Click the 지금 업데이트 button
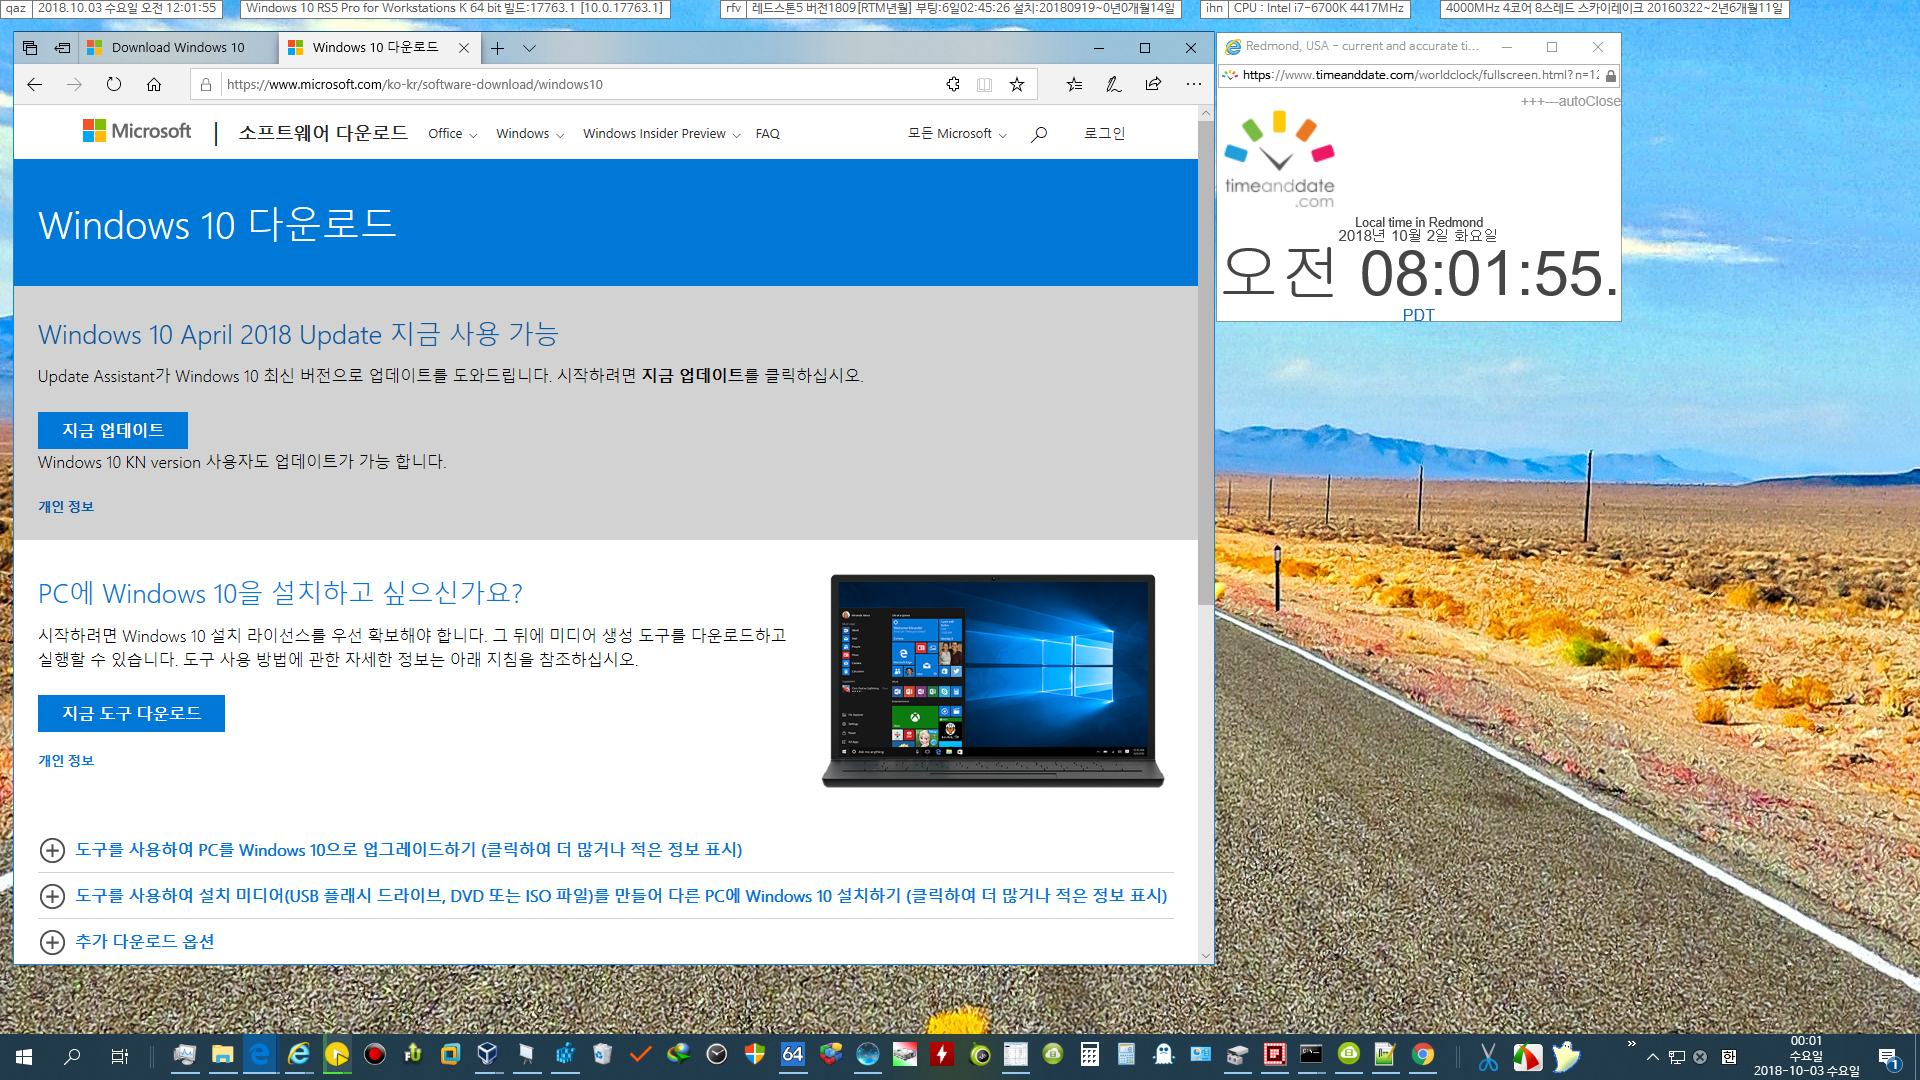 click(x=113, y=431)
